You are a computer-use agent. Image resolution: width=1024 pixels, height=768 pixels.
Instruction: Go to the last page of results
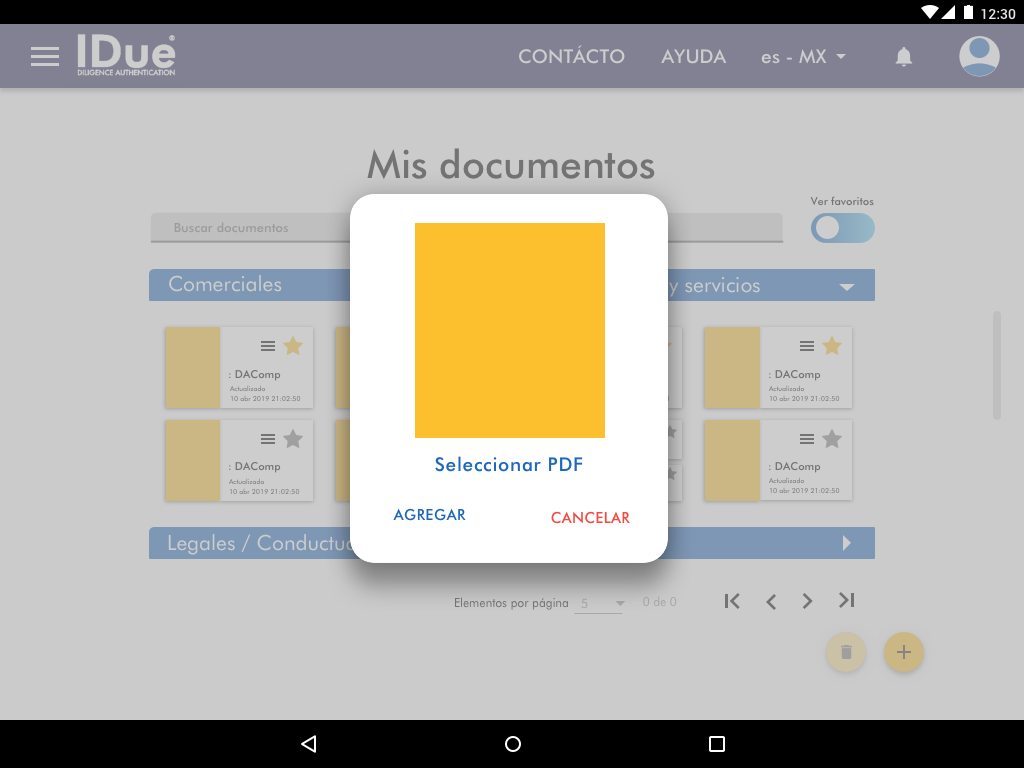tap(846, 601)
